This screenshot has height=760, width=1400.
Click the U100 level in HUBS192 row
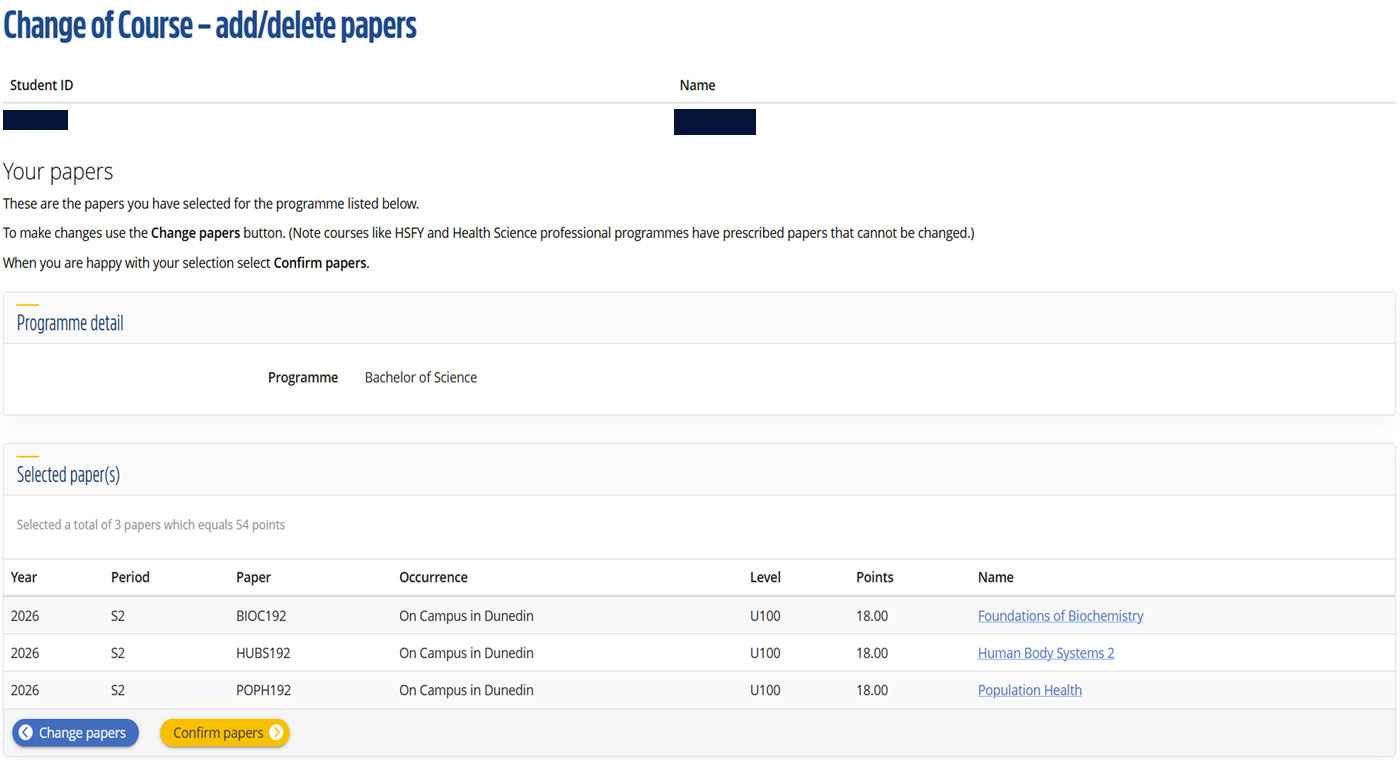point(765,653)
